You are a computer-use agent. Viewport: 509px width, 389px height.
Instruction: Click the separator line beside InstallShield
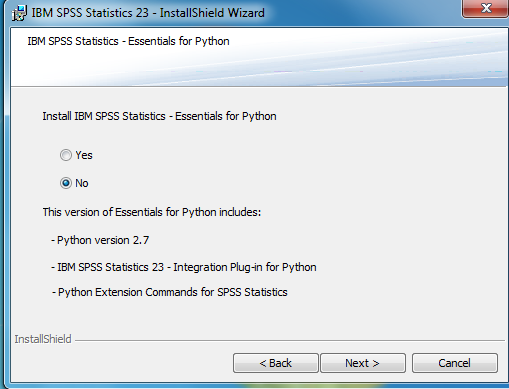(290, 340)
